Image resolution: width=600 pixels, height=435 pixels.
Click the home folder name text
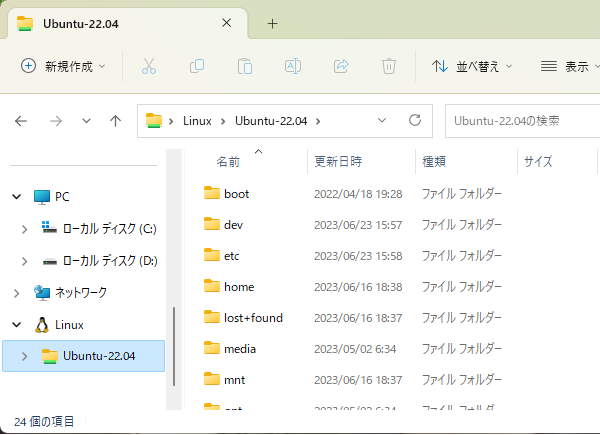(239, 287)
